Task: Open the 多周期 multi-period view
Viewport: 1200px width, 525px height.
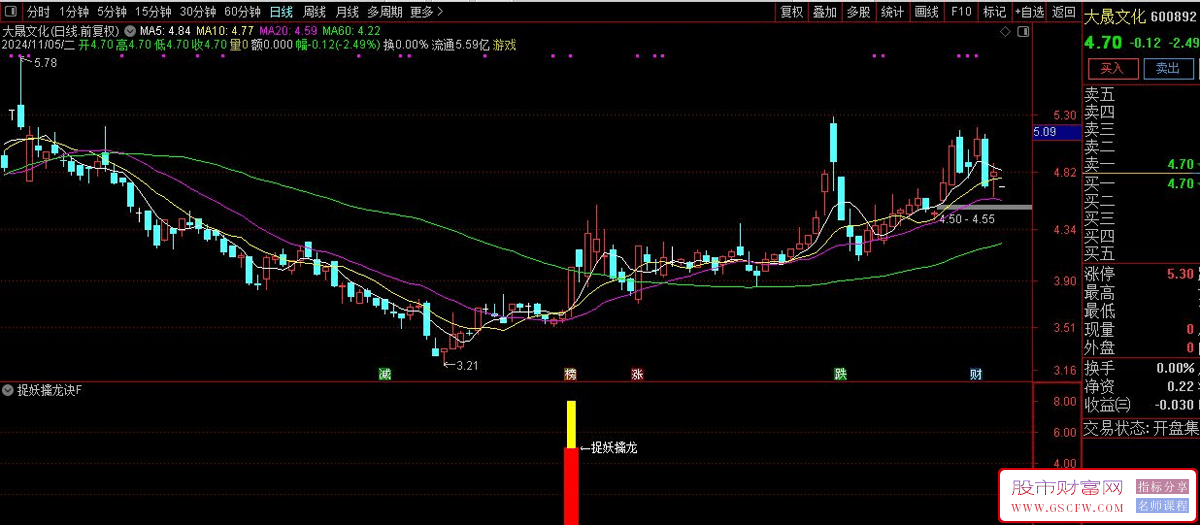Action: coord(385,12)
